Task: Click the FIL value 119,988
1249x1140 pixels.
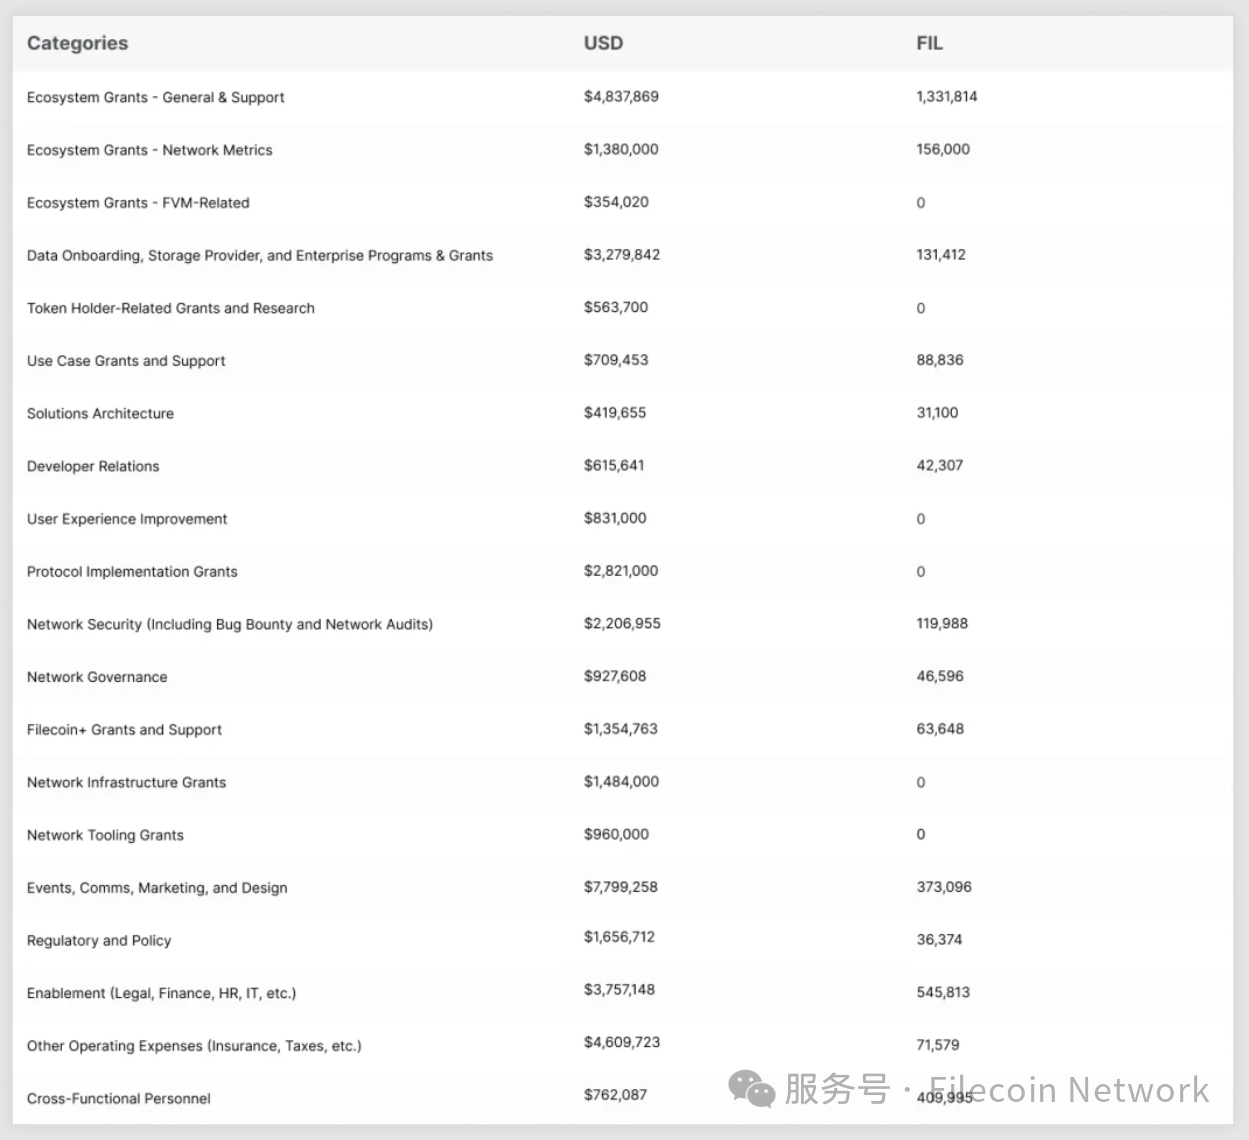Action: pos(942,623)
